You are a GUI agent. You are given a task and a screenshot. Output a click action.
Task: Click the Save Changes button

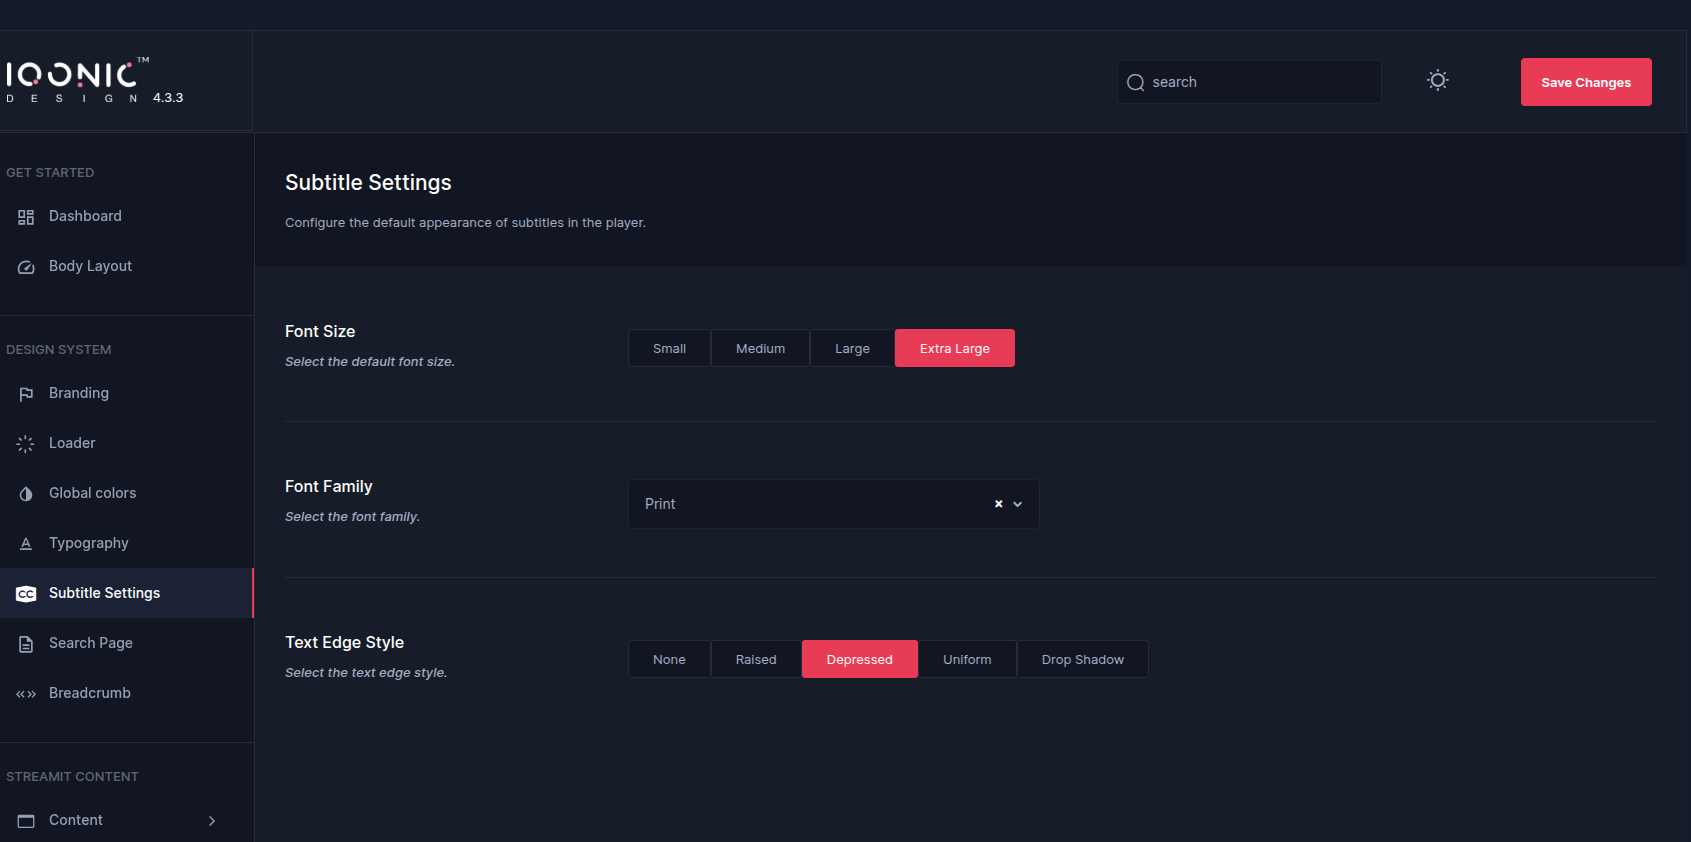click(x=1585, y=82)
